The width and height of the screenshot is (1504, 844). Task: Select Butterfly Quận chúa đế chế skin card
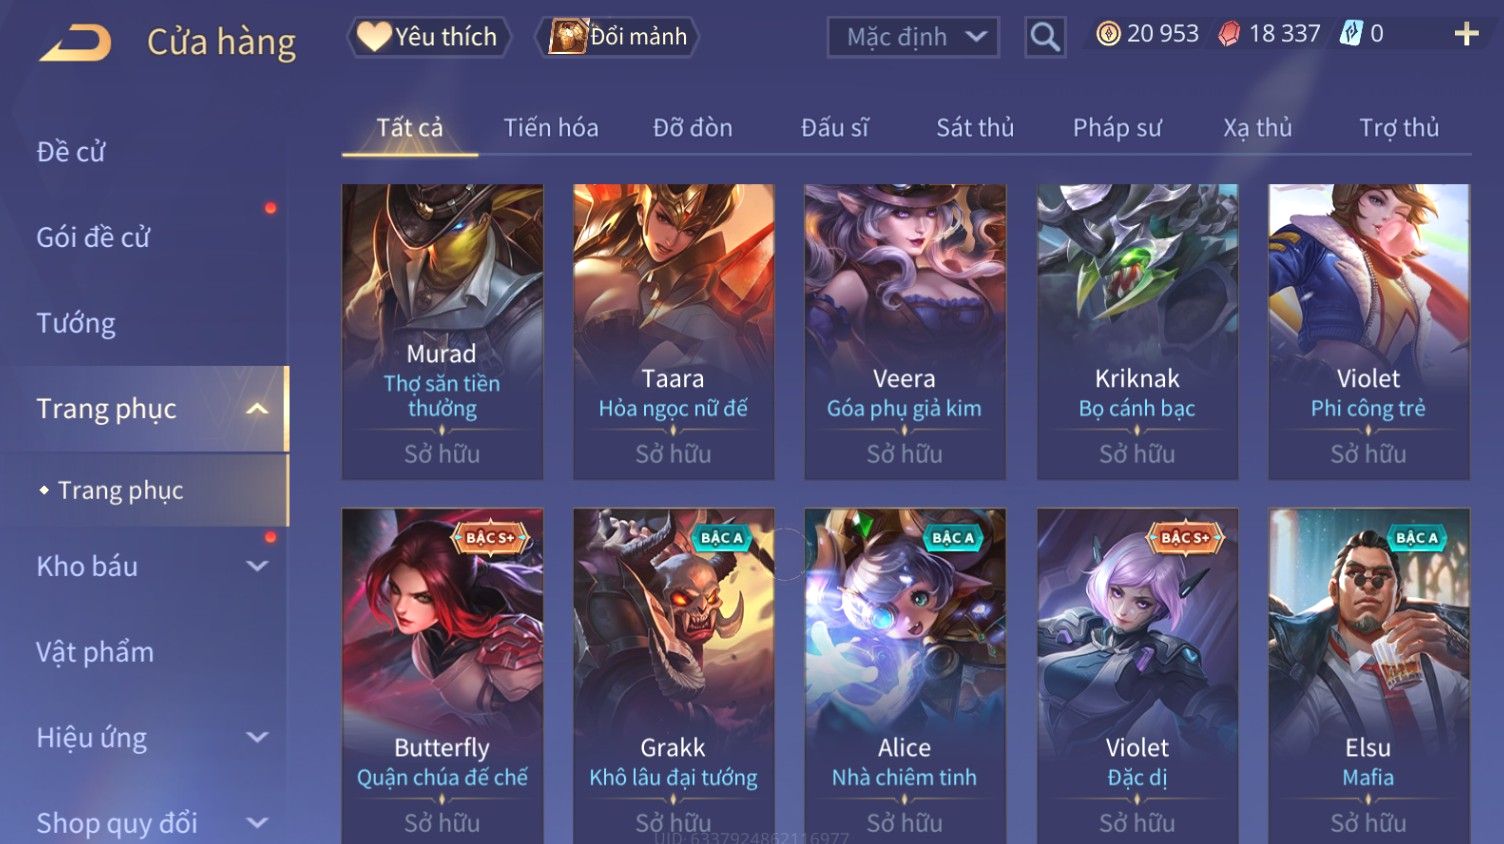point(442,676)
